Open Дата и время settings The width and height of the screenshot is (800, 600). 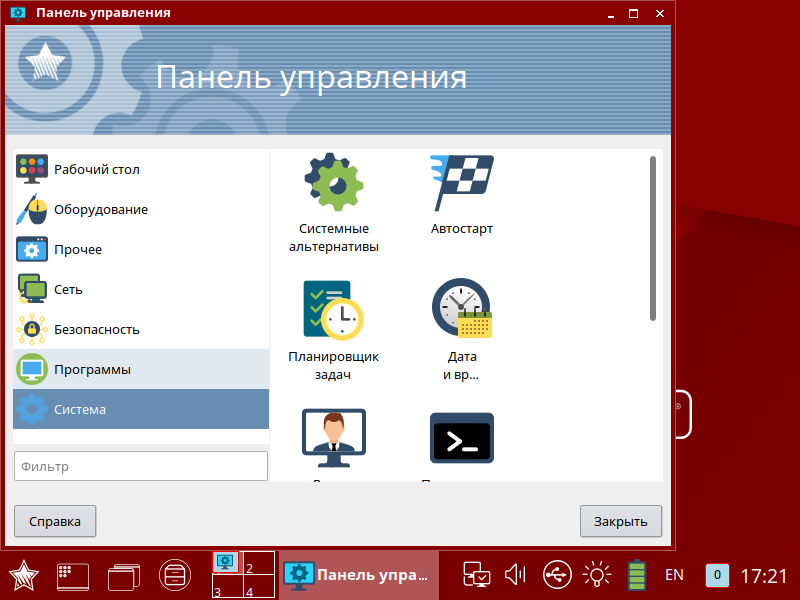tap(461, 307)
